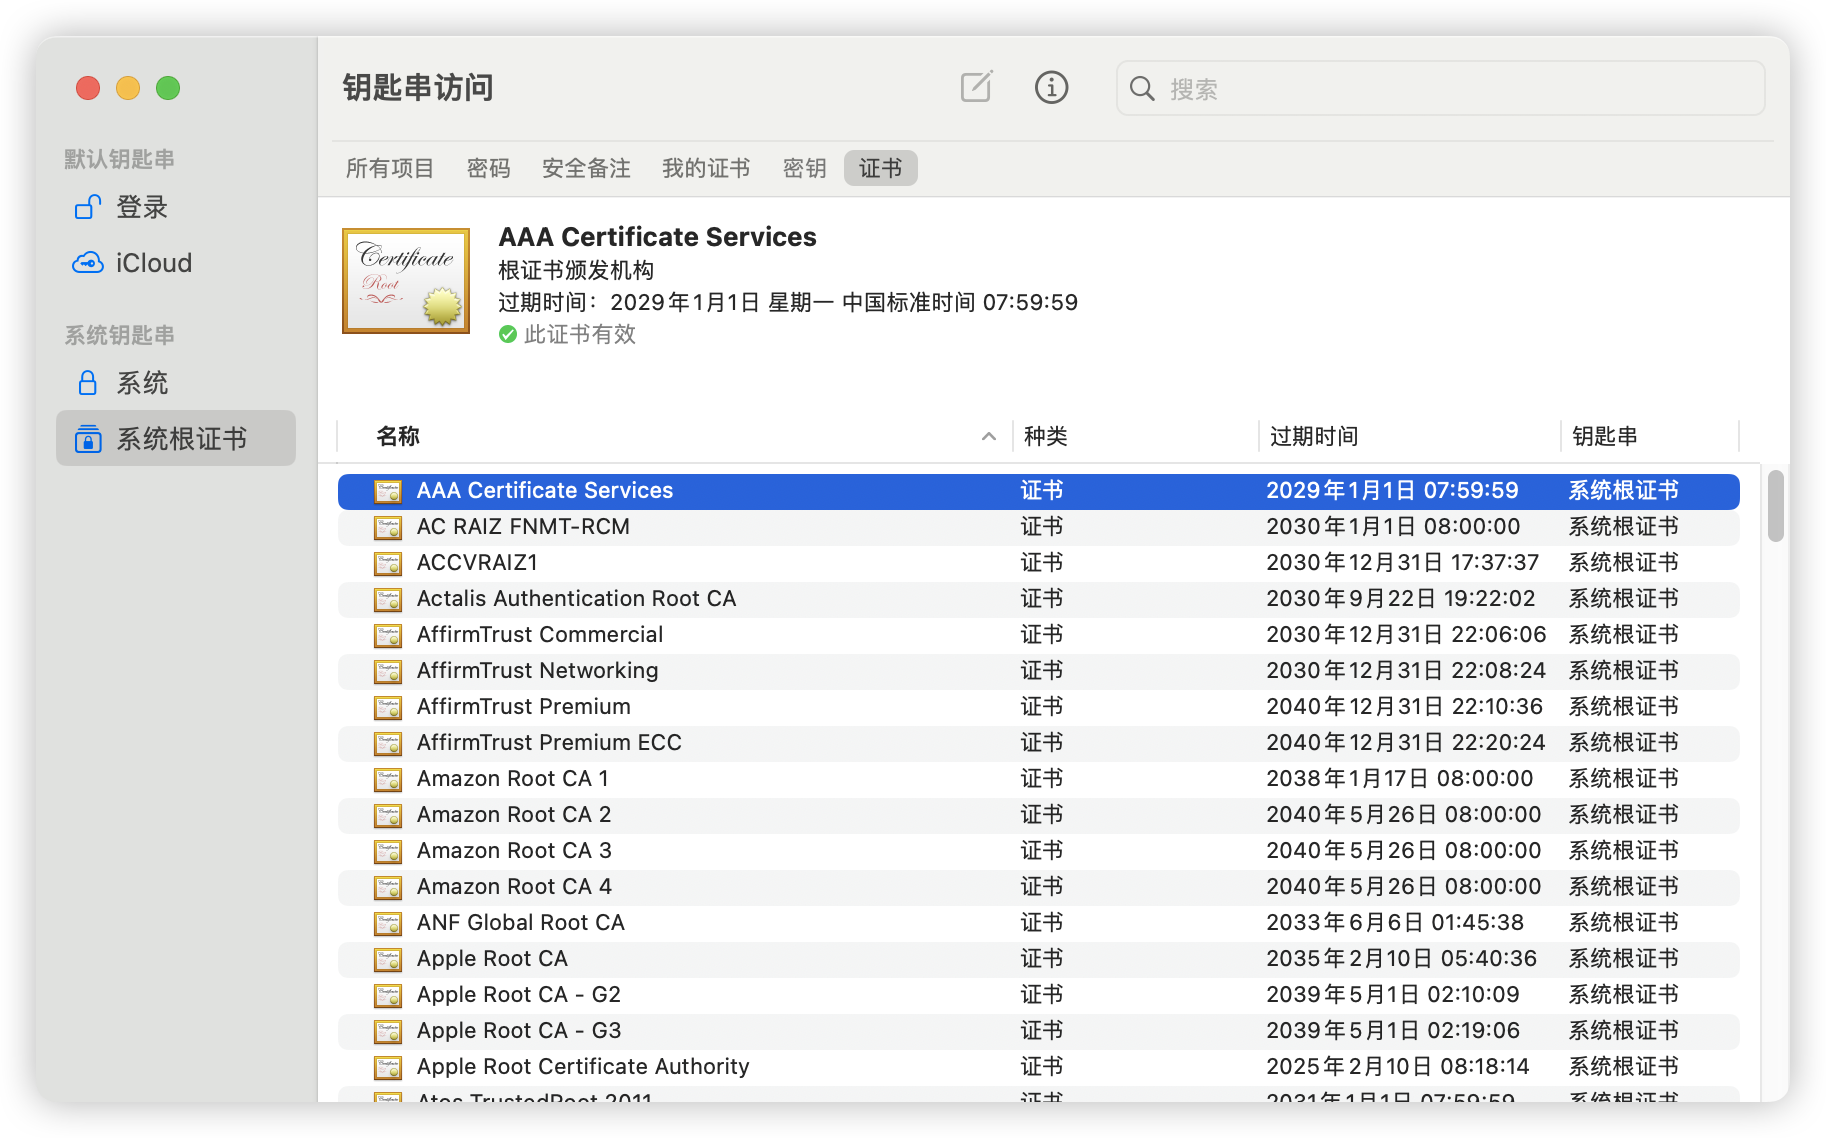1826x1138 pixels.
Task: Click the vertical scrollbar of the certificate list
Action: coord(1775,506)
